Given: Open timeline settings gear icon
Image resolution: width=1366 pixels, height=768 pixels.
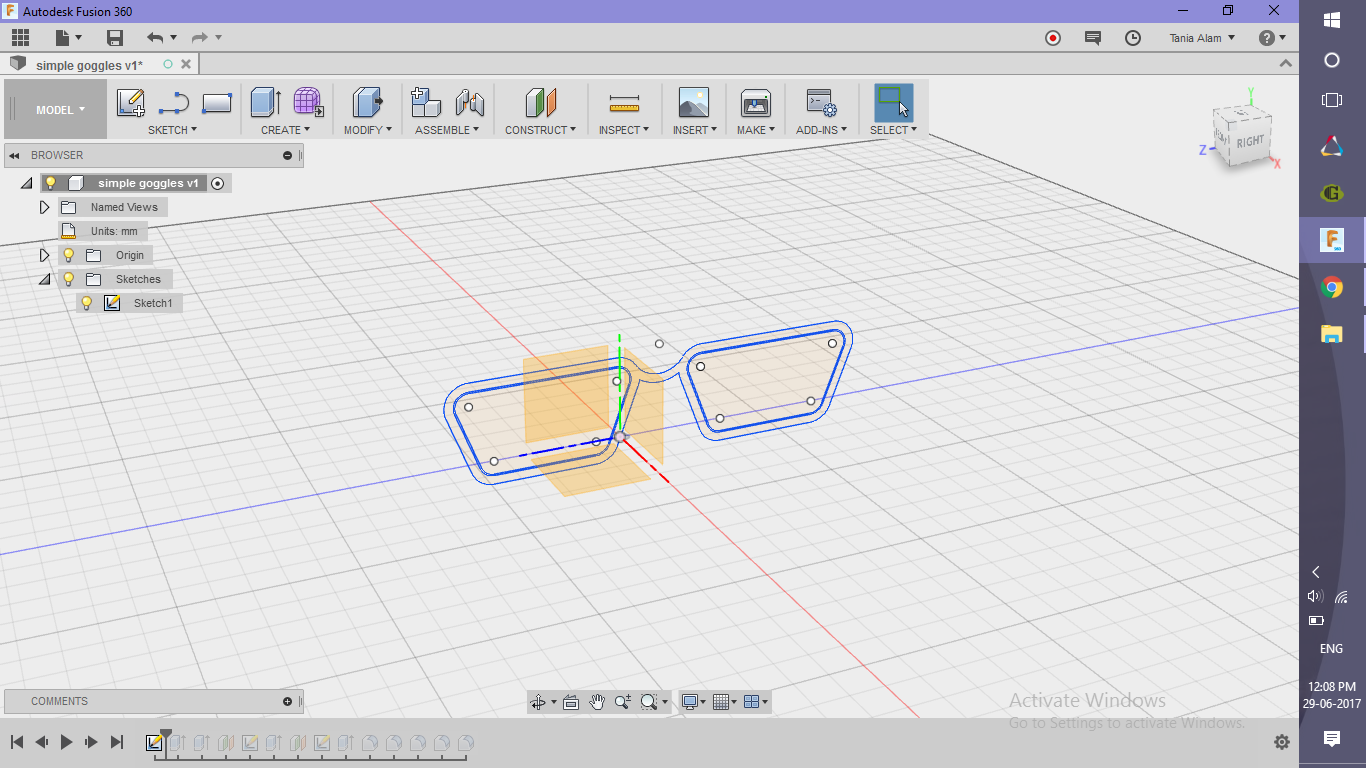Looking at the screenshot, I should (x=1282, y=742).
